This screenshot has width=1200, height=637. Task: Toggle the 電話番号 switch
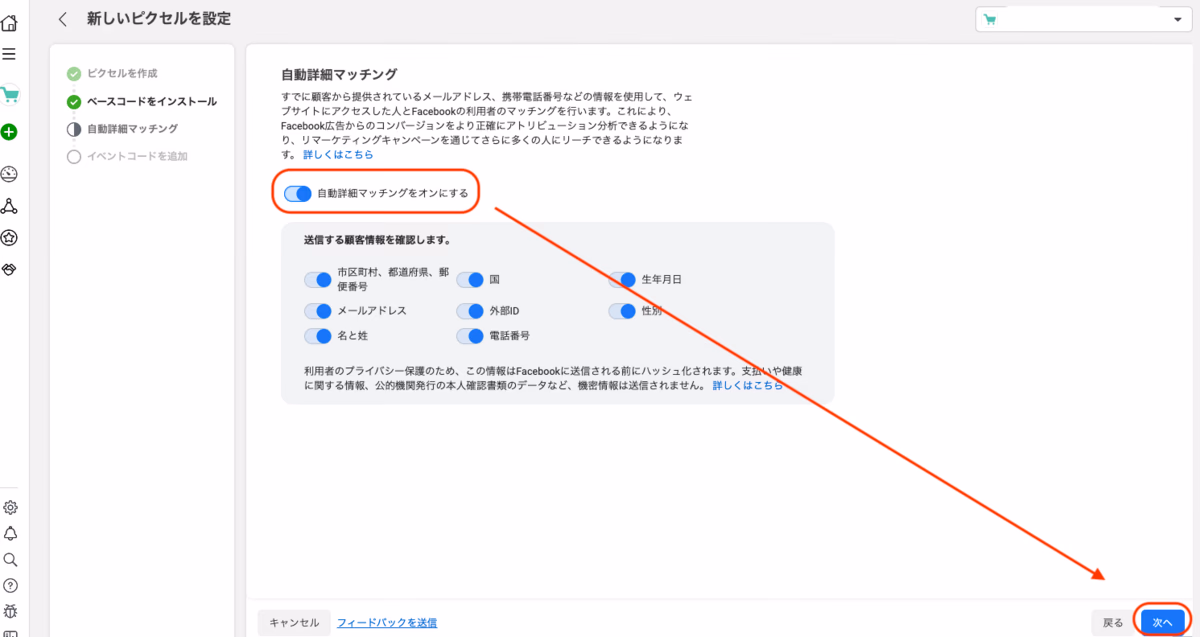pyautogui.click(x=470, y=337)
